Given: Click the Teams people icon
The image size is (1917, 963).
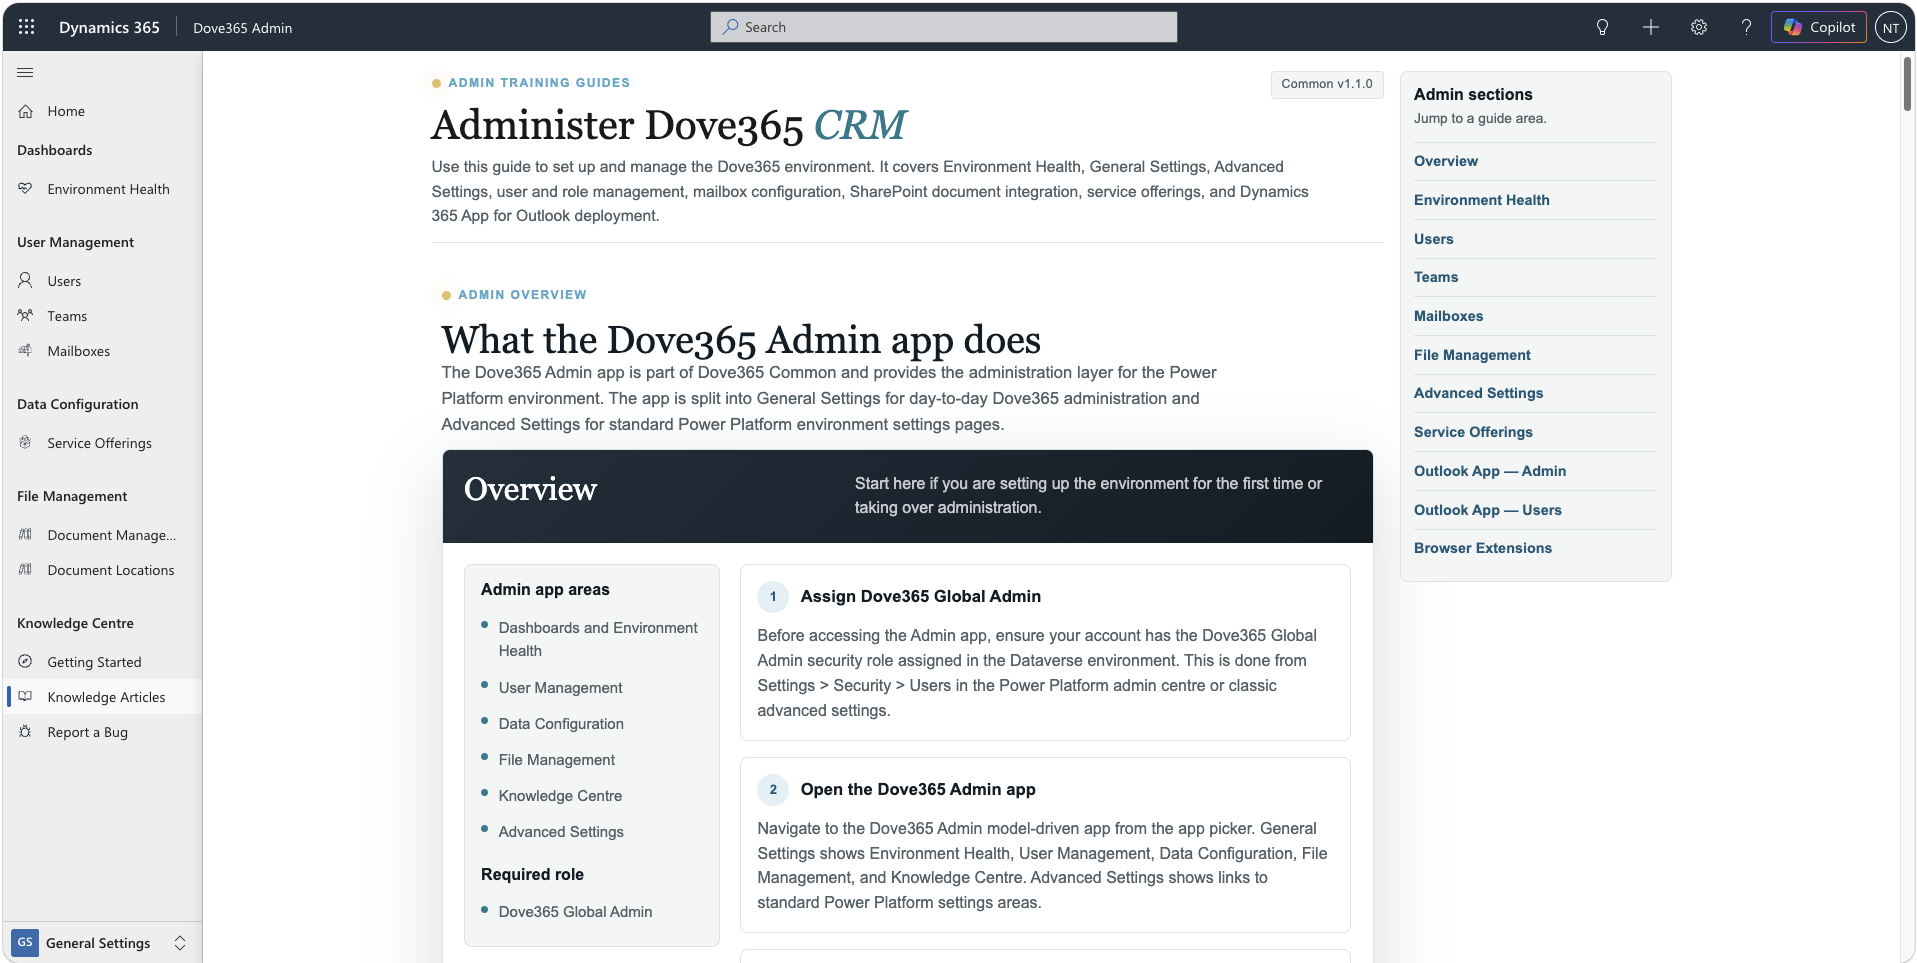Looking at the screenshot, I should click(x=26, y=316).
